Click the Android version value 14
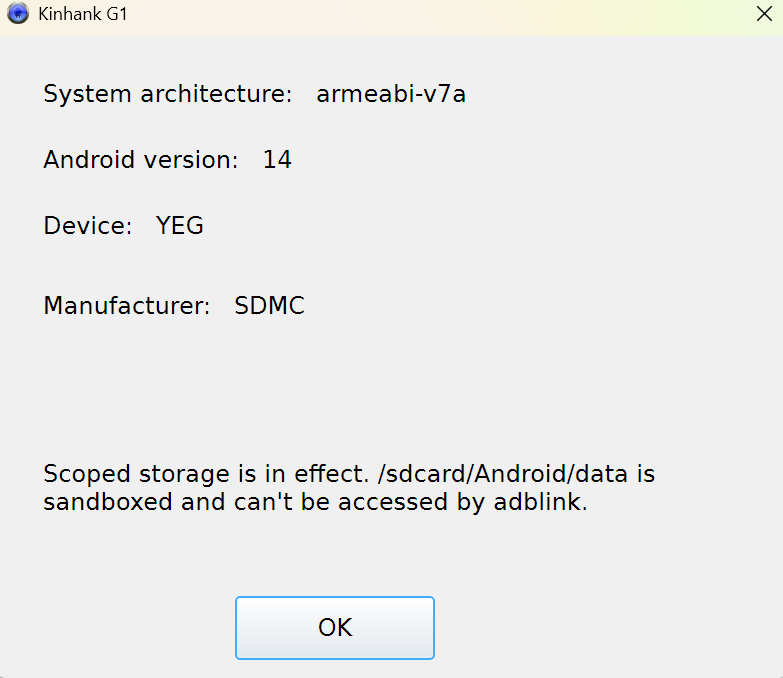Screen dimensions: 783x678 [277, 159]
